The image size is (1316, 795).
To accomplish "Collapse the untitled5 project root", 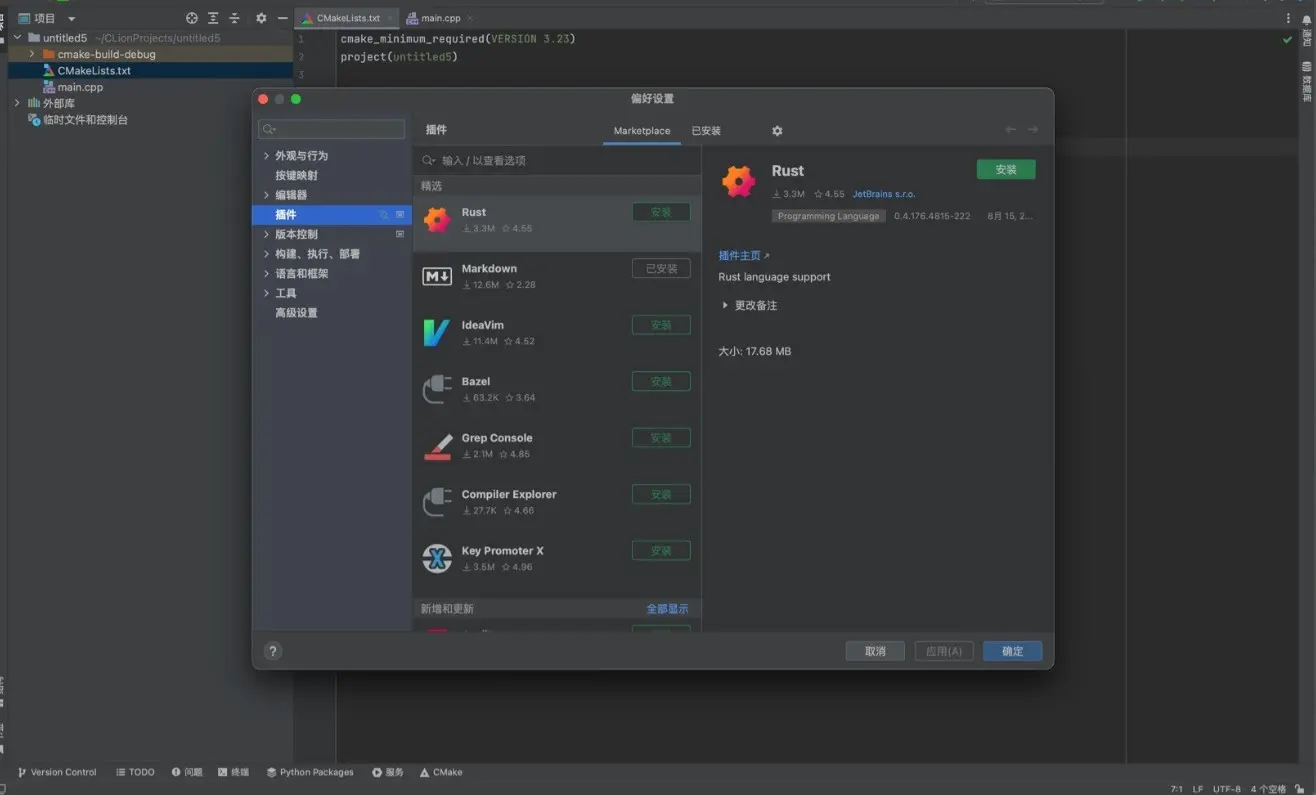I will tap(17, 38).
